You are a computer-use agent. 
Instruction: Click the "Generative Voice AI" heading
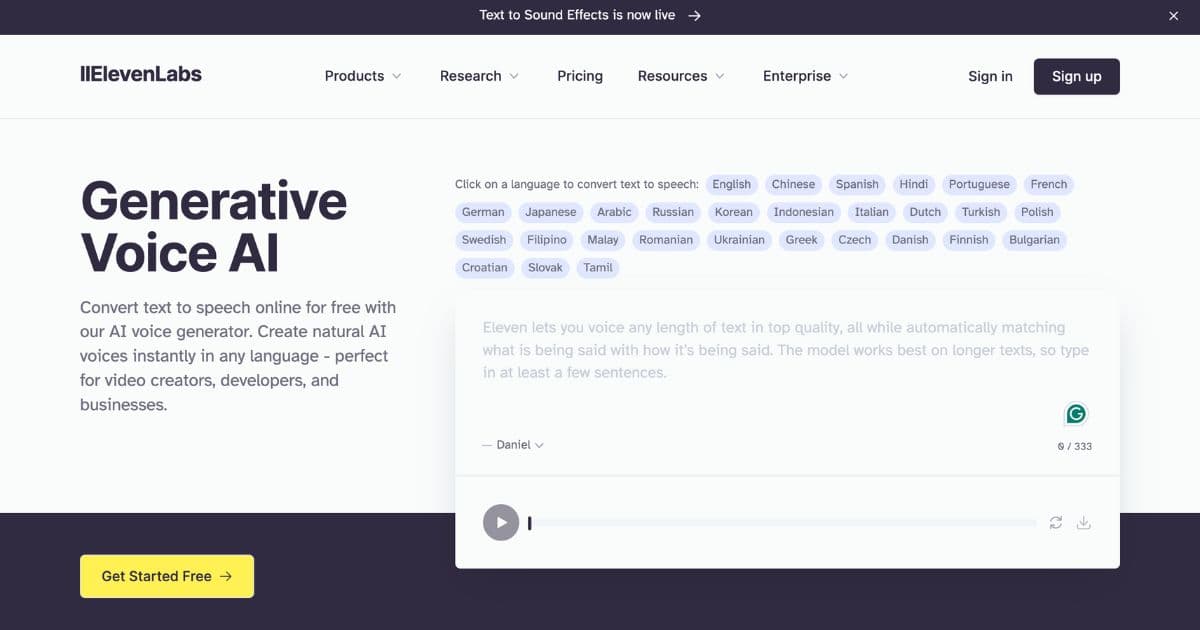click(x=214, y=227)
